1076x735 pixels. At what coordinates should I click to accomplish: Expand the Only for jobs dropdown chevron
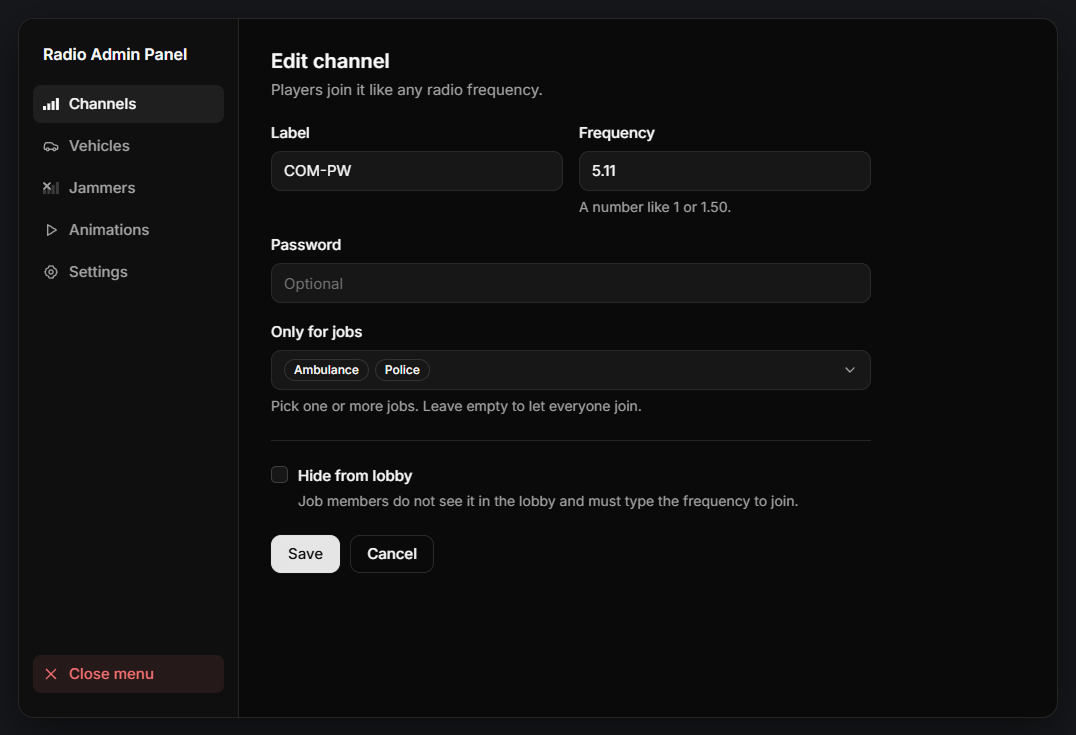click(x=850, y=370)
